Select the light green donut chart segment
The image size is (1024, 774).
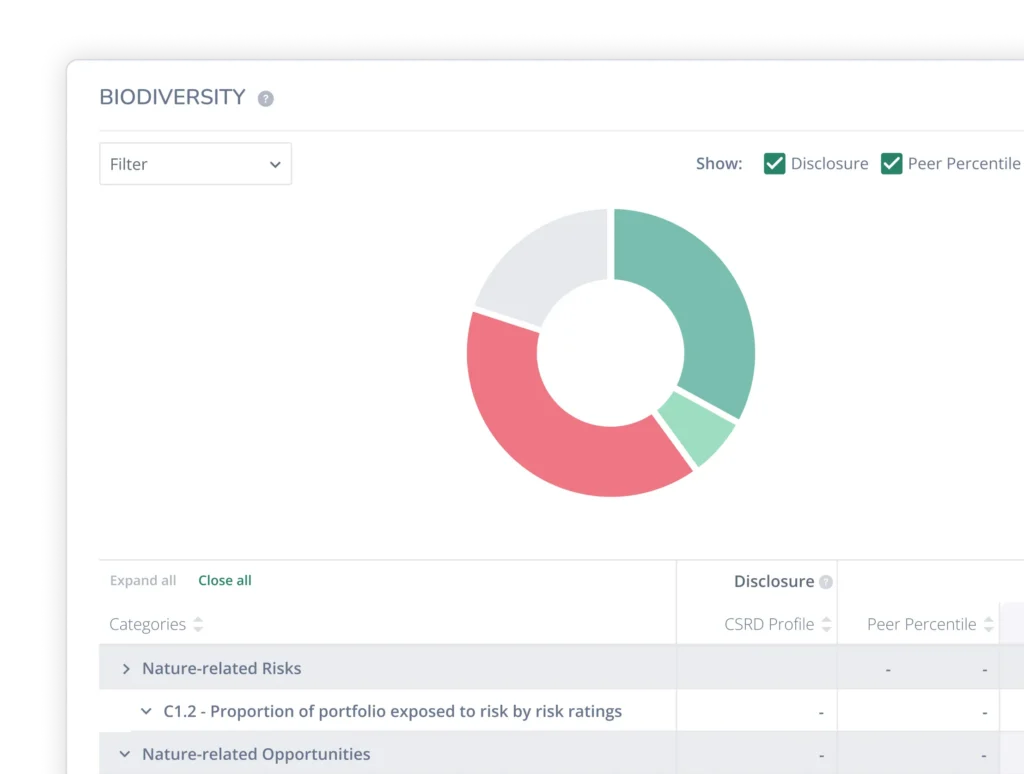[x=699, y=428]
